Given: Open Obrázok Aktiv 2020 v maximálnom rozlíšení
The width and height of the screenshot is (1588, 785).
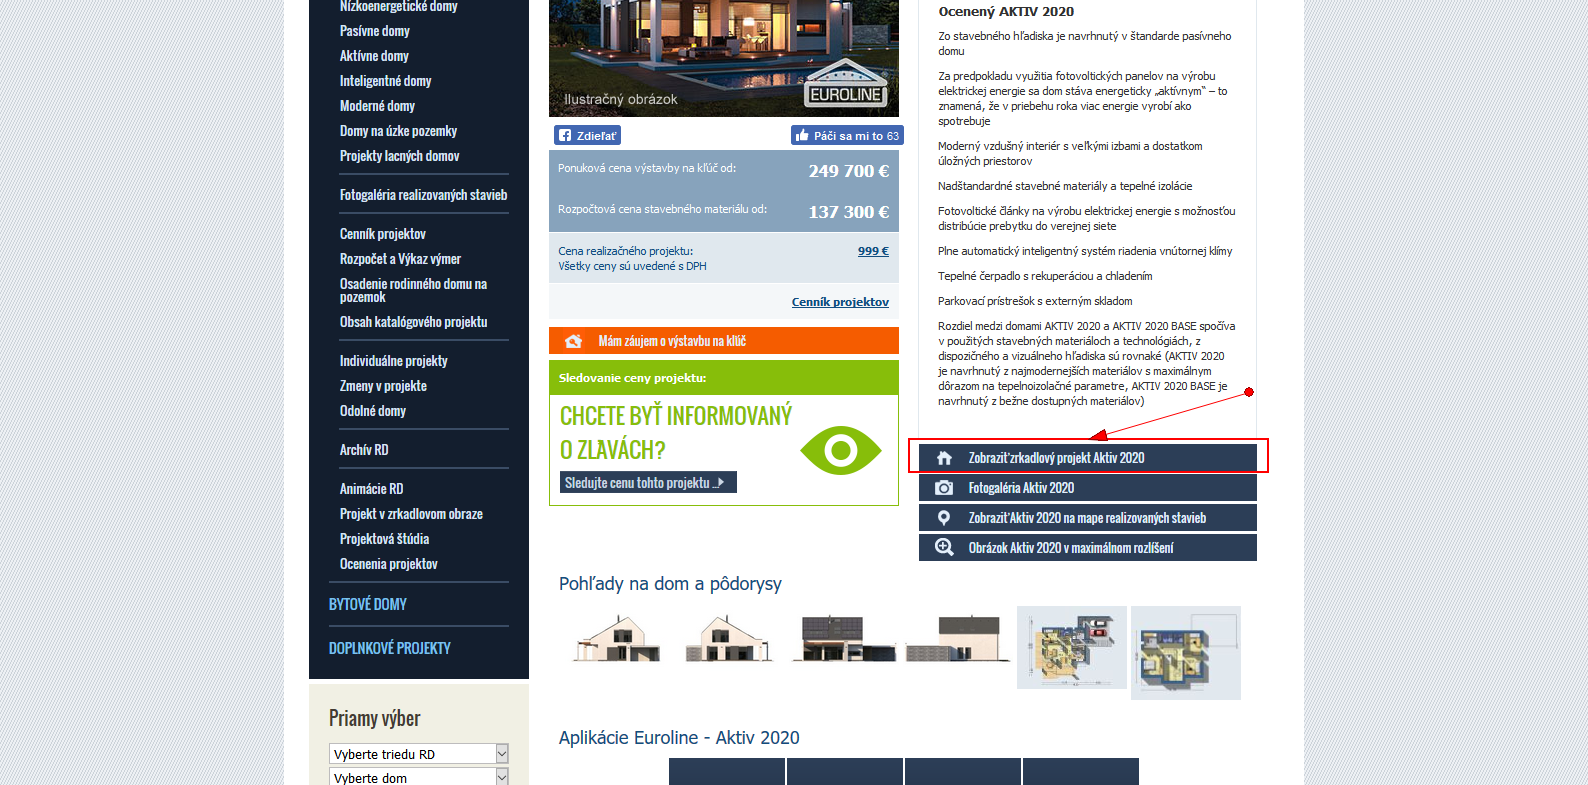Looking at the screenshot, I should 1088,548.
